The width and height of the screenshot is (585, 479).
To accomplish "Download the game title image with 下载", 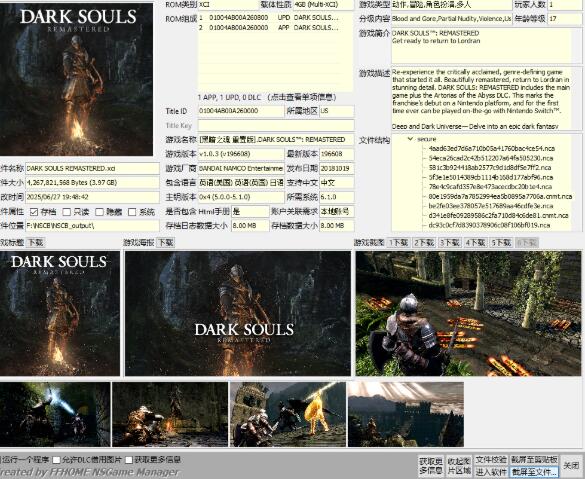I will (35, 242).
